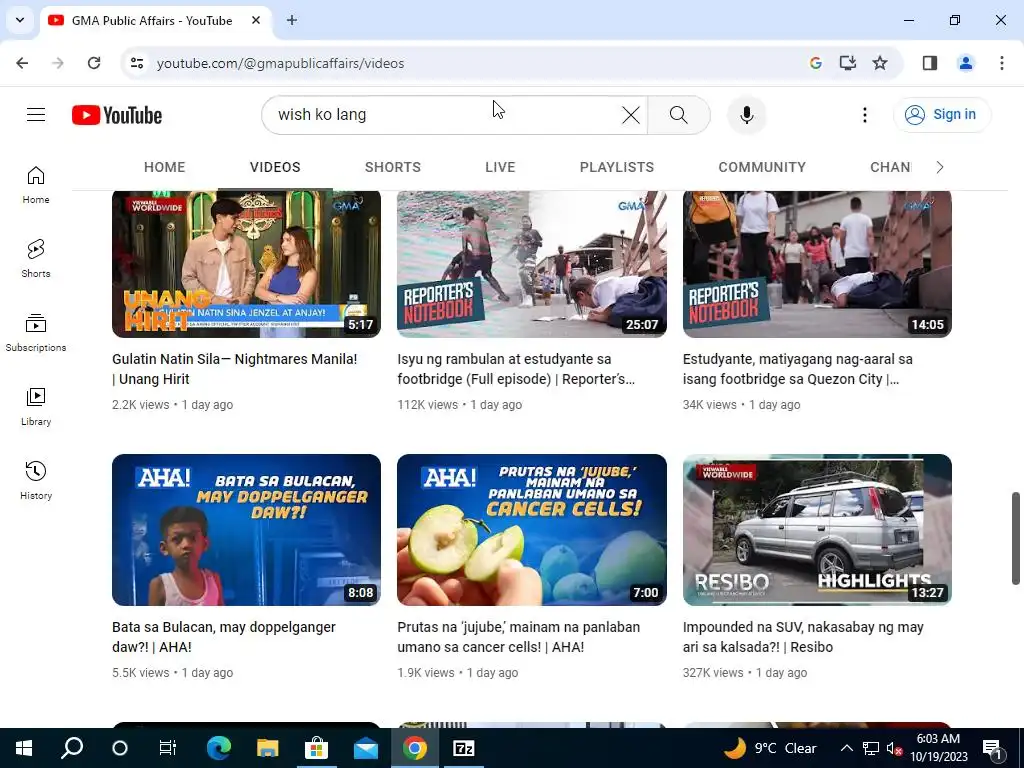
Task: Switch to the COMMUNITY channel tab
Action: (762, 167)
